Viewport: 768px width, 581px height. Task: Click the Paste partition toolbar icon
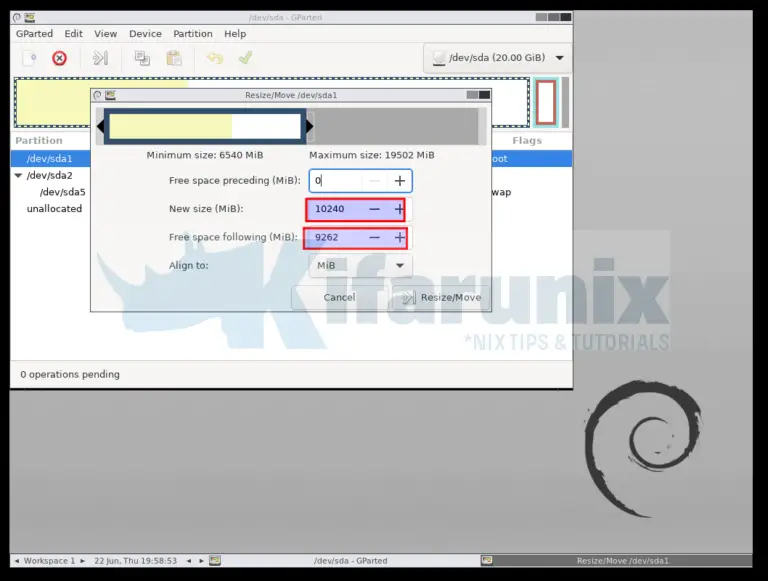tap(174, 58)
